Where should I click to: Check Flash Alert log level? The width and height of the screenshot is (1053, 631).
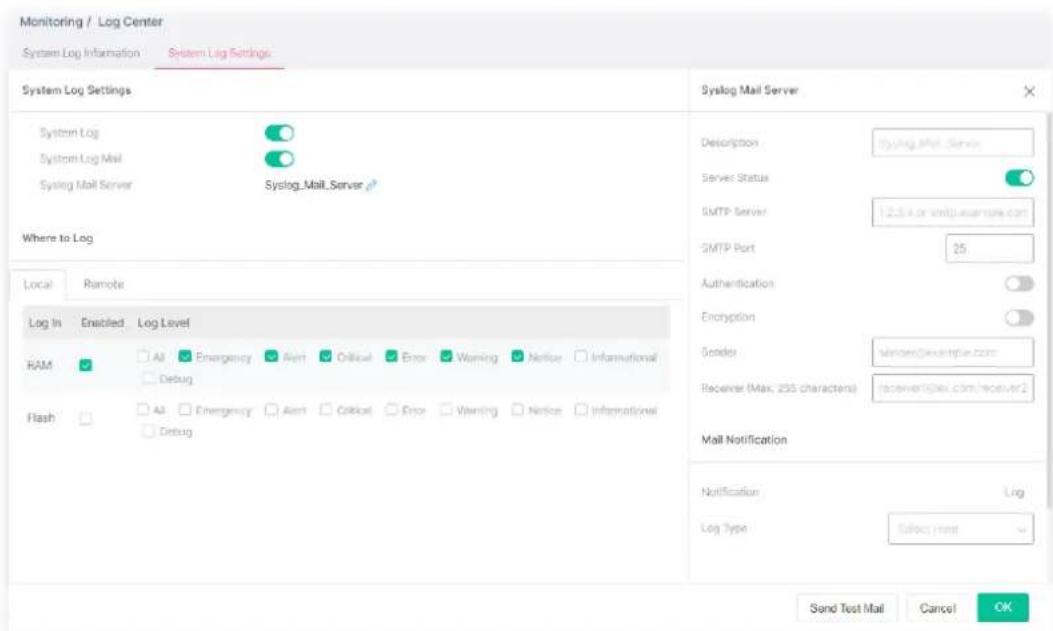[x=271, y=409]
